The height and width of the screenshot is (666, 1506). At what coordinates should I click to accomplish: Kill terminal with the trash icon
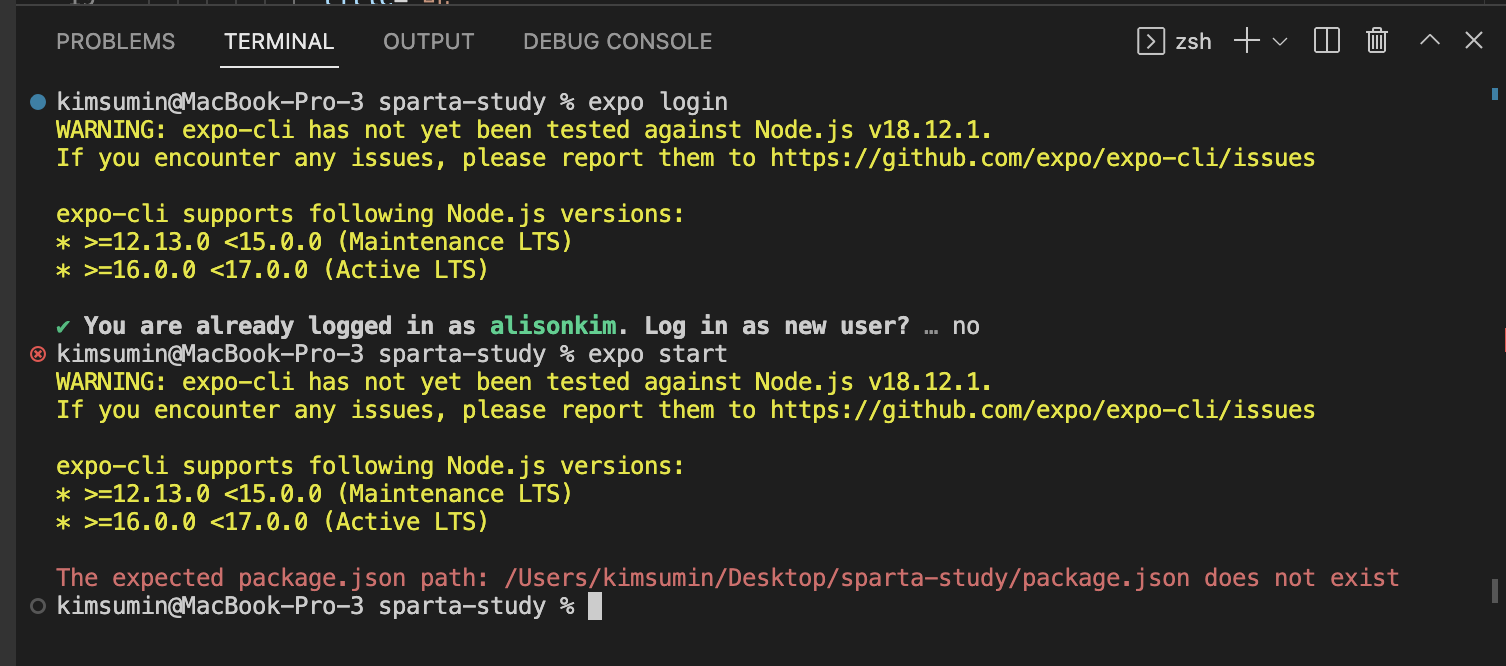pos(1377,41)
